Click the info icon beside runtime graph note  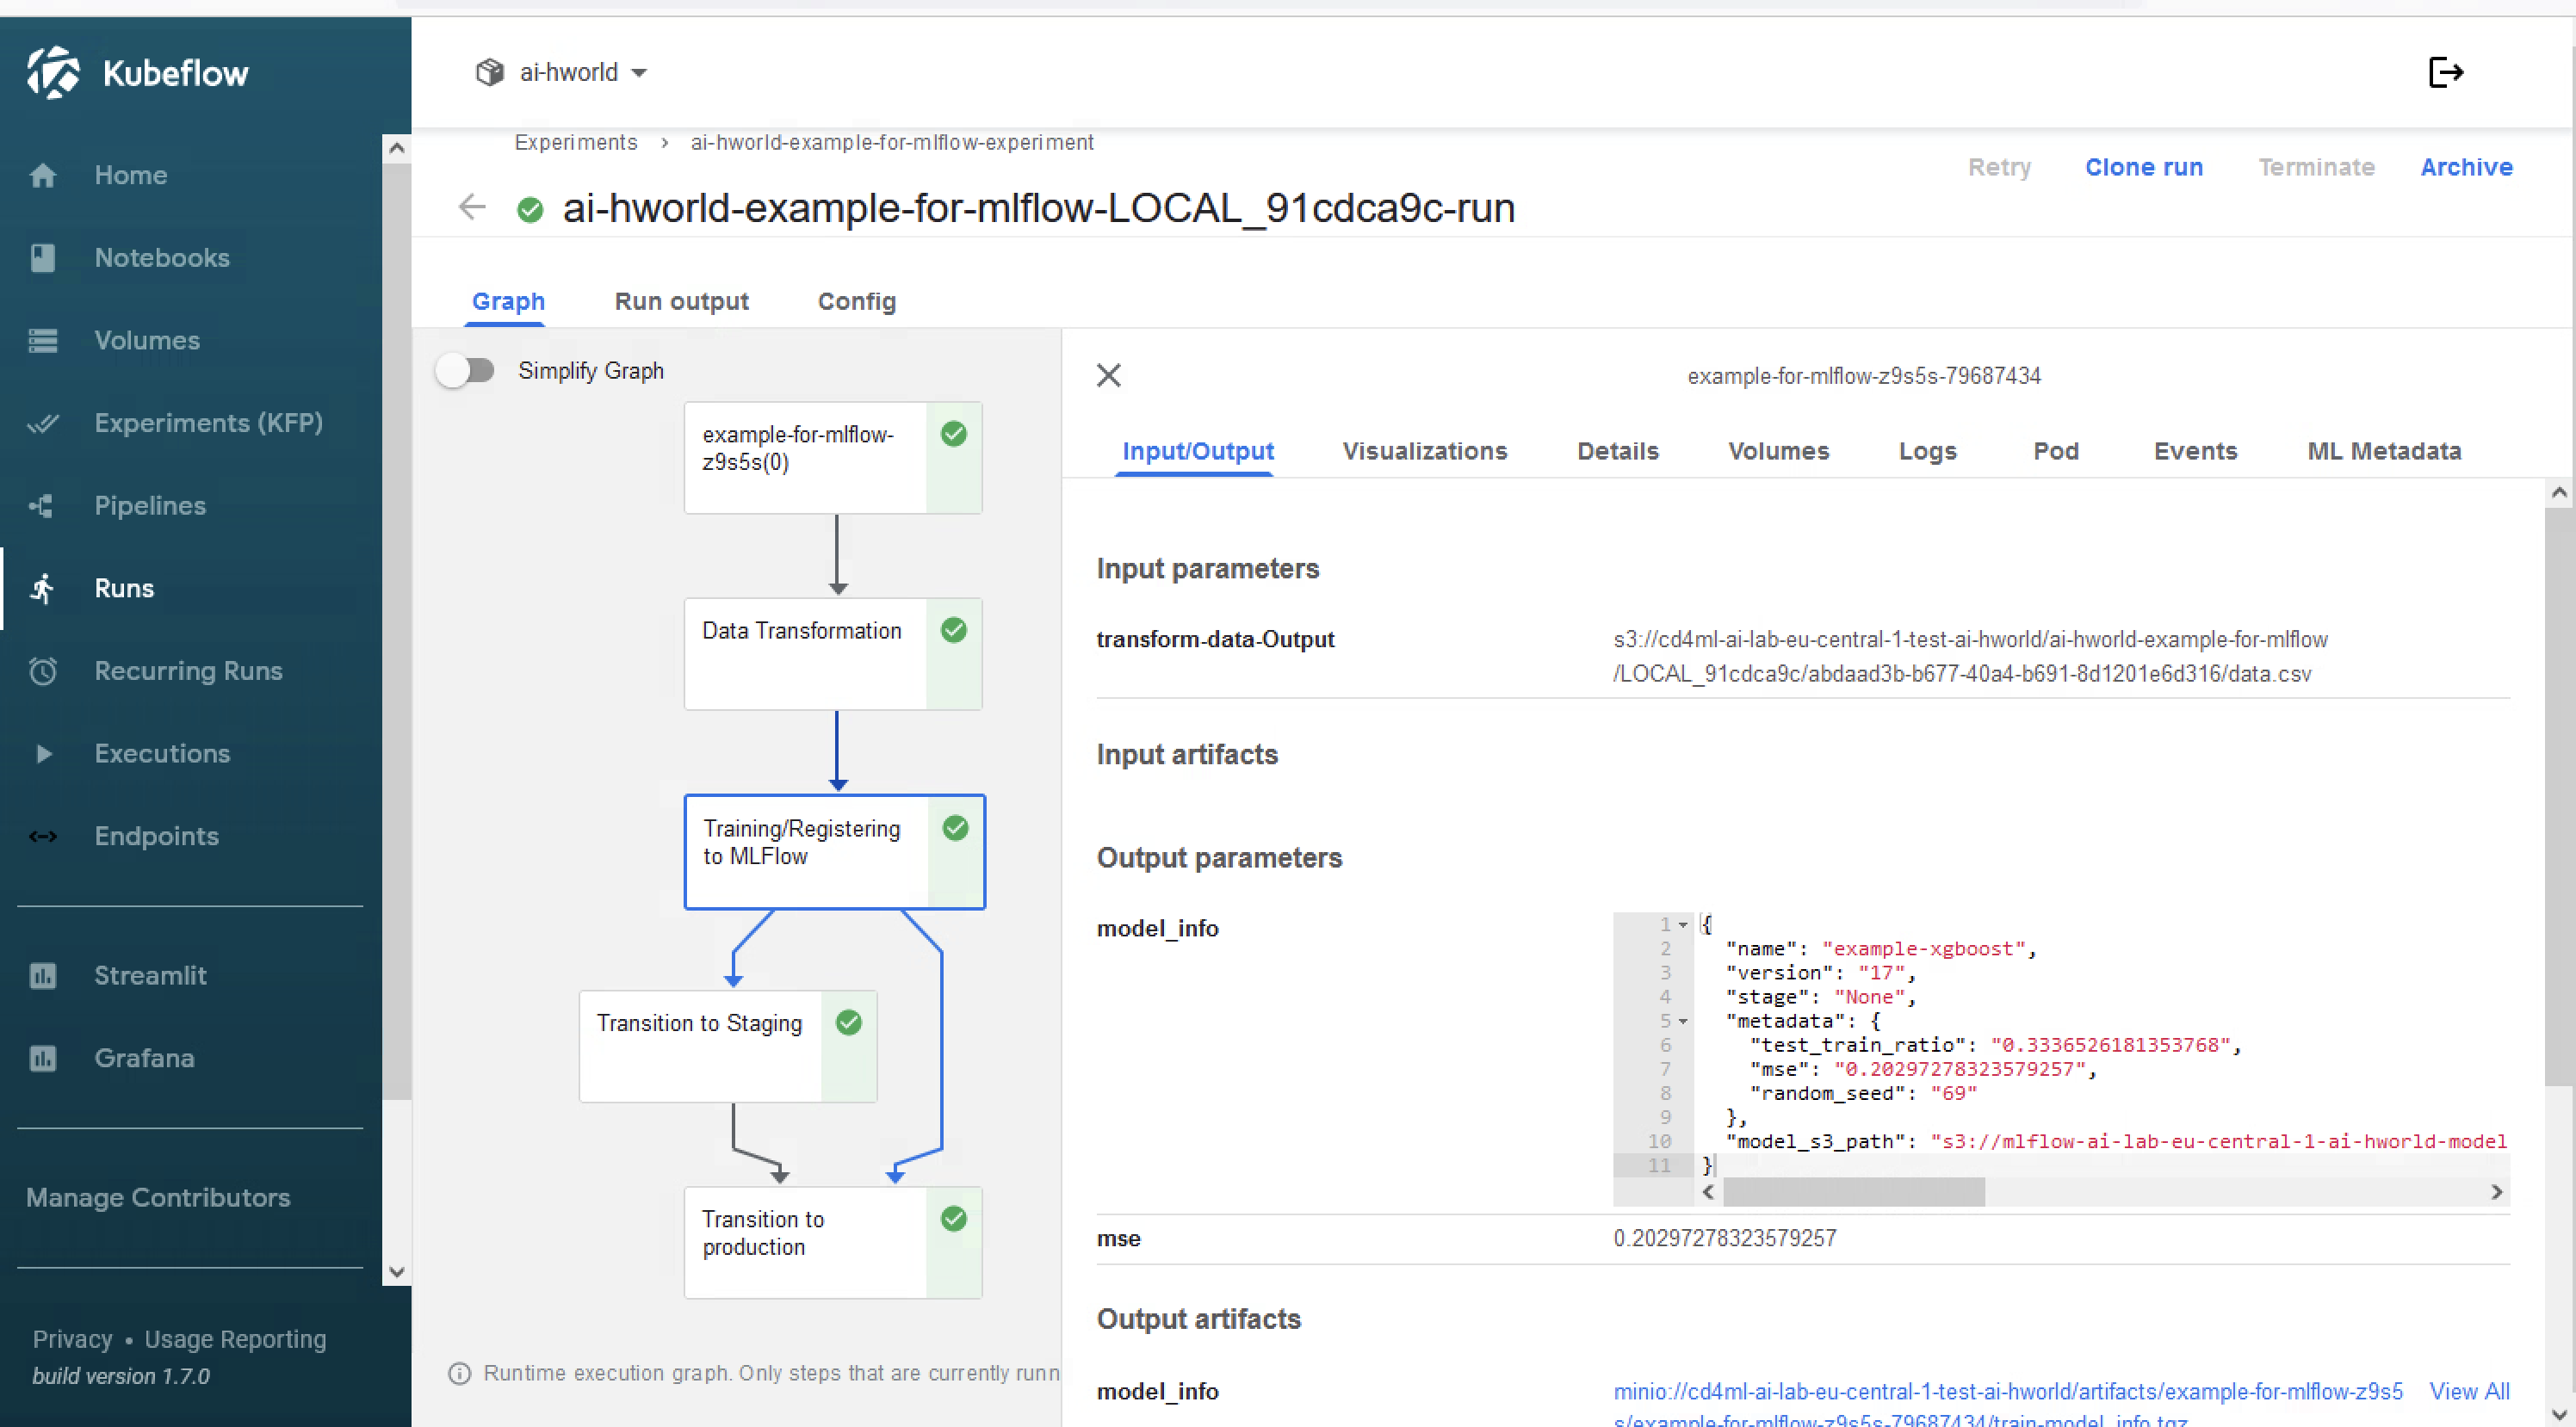460,1373
